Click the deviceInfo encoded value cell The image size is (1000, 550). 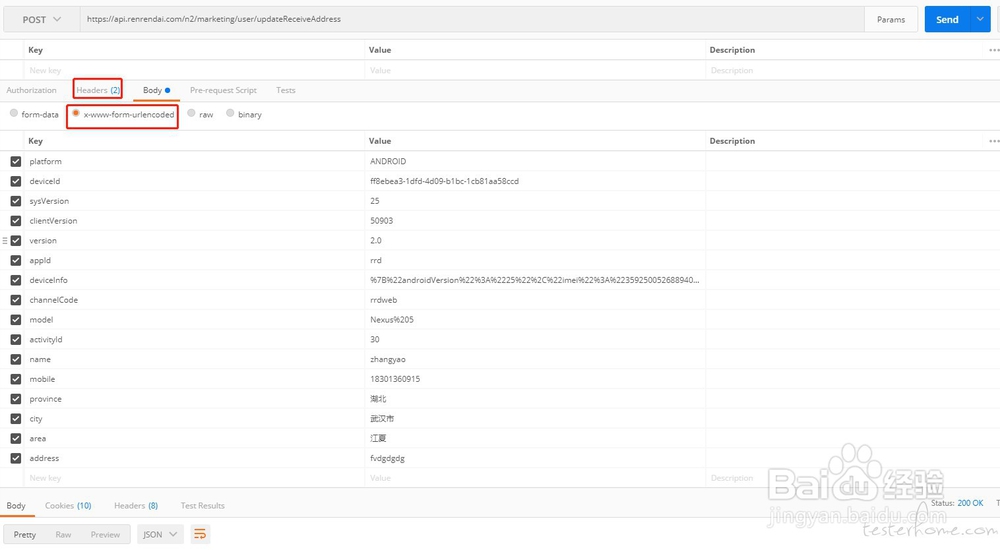click(535, 280)
